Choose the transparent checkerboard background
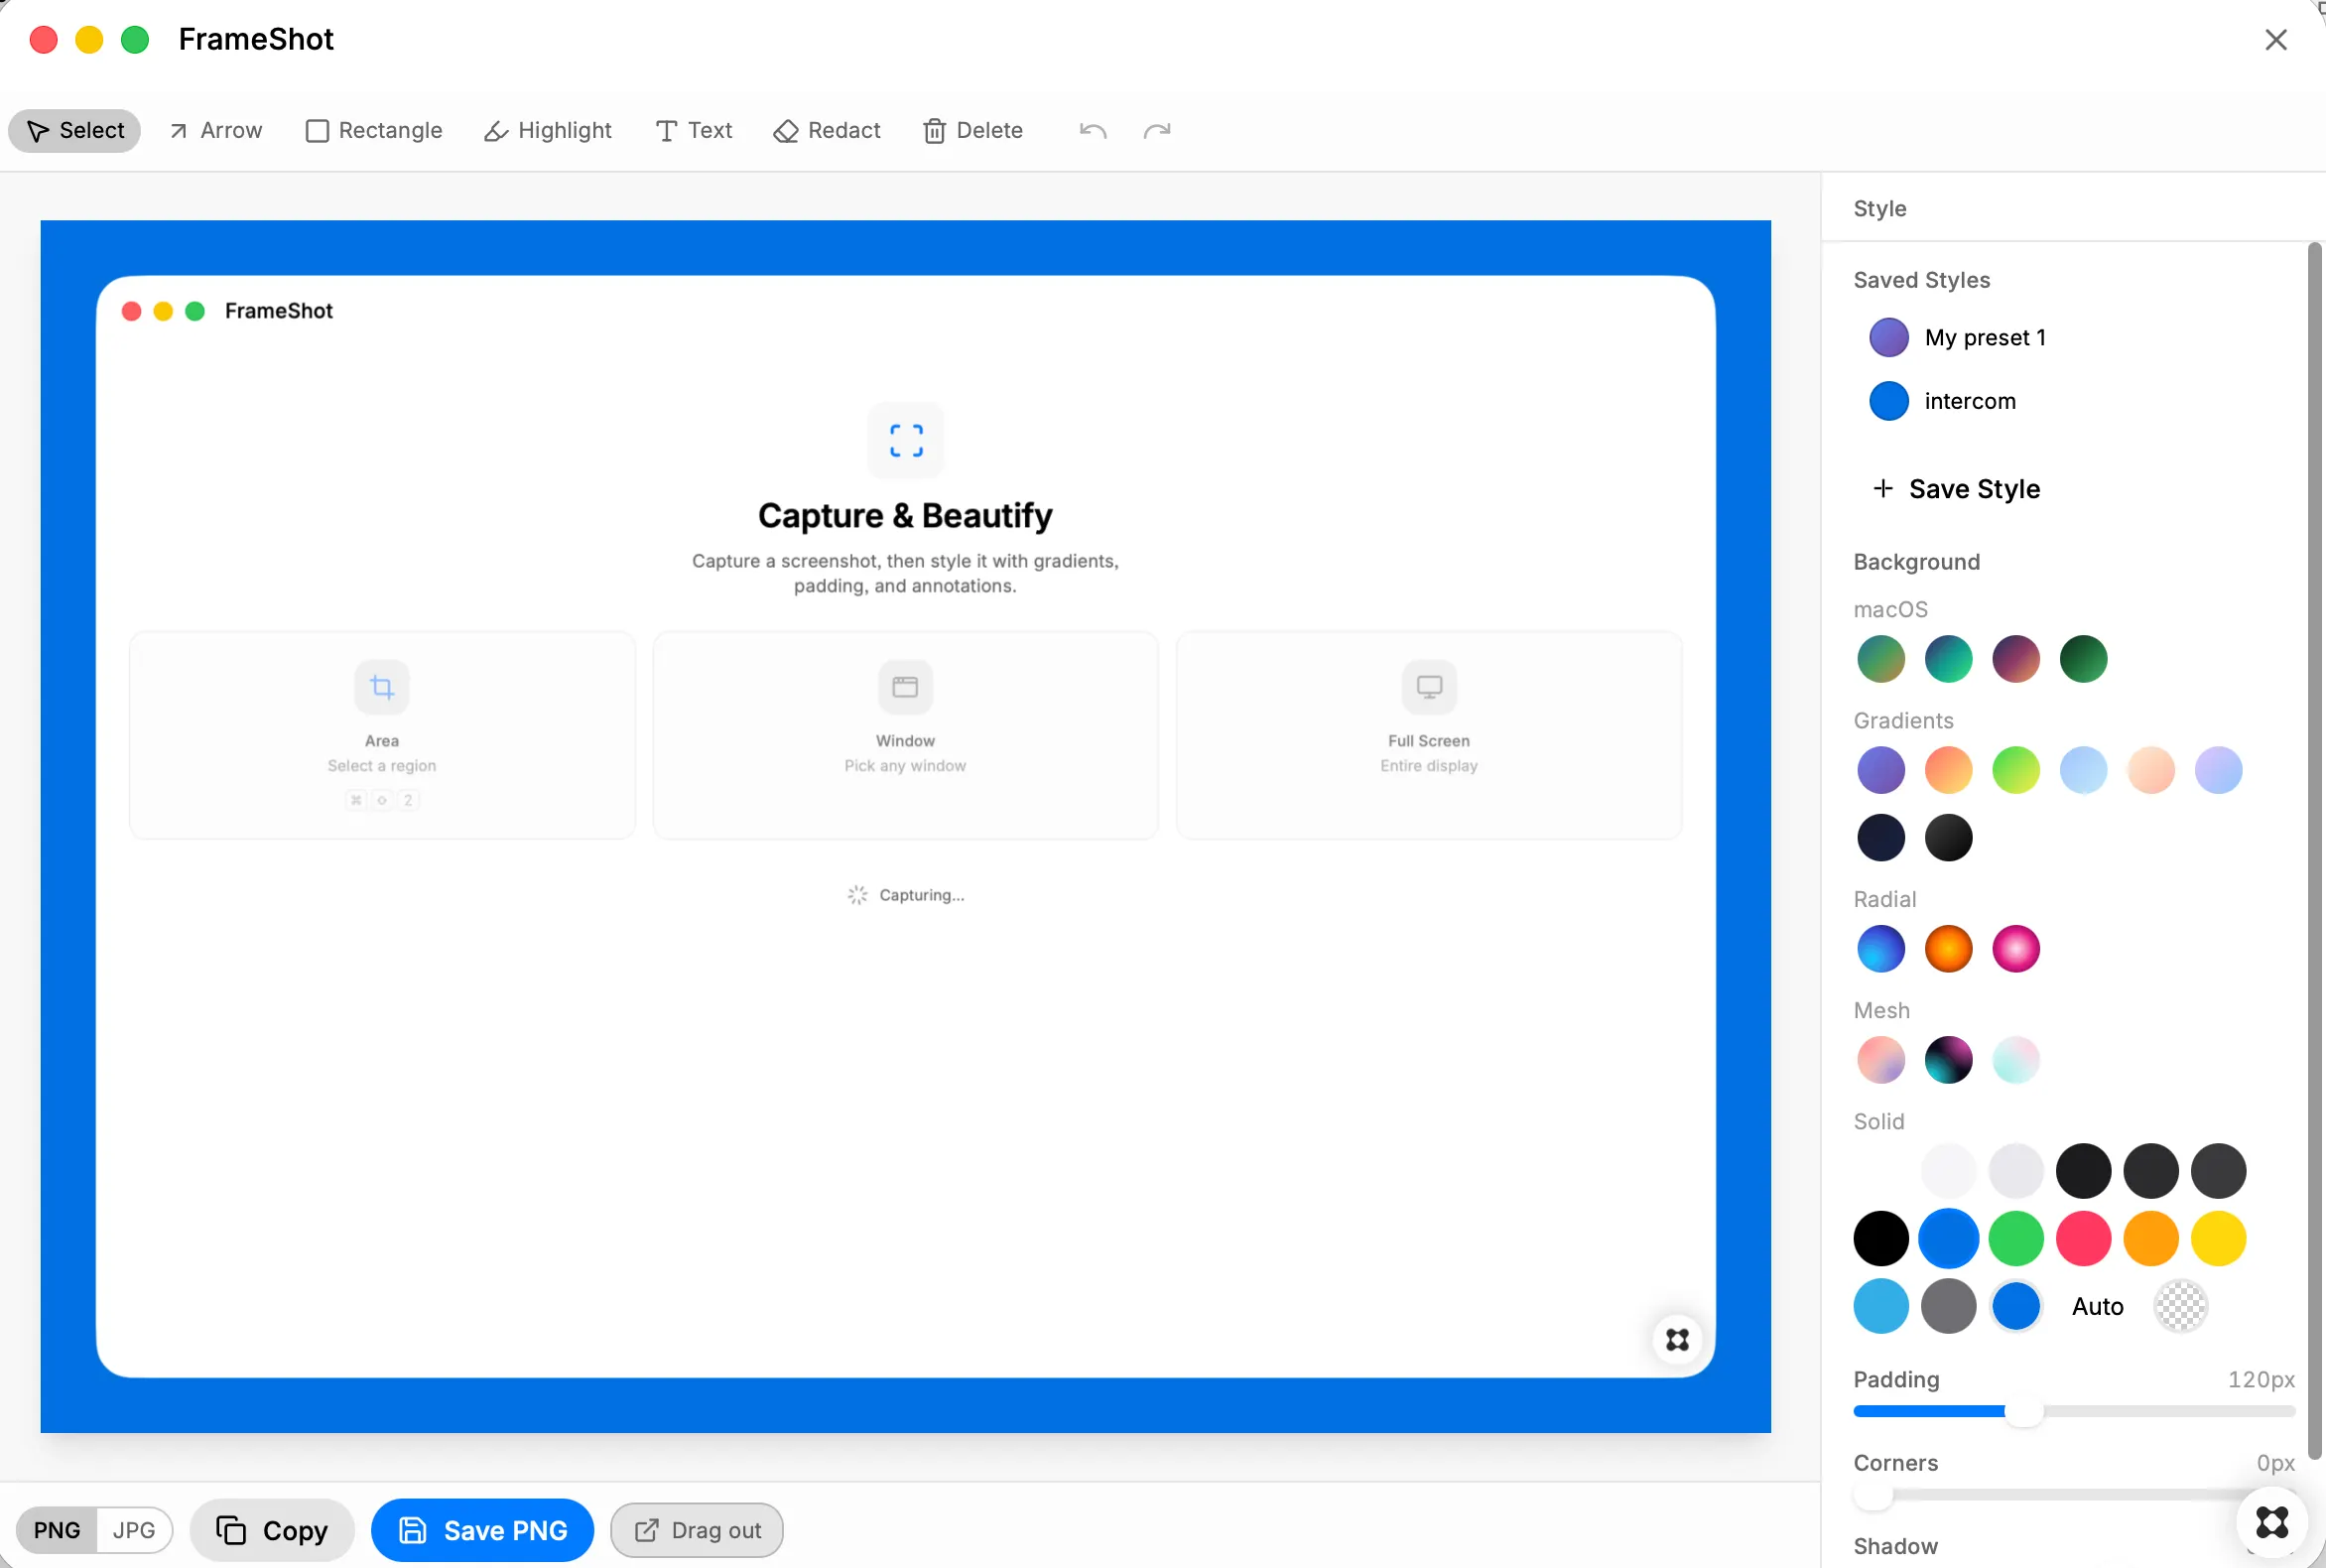Image resolution: width=2326 pixels, height=1568 pixels. tap(2180, 1307)
